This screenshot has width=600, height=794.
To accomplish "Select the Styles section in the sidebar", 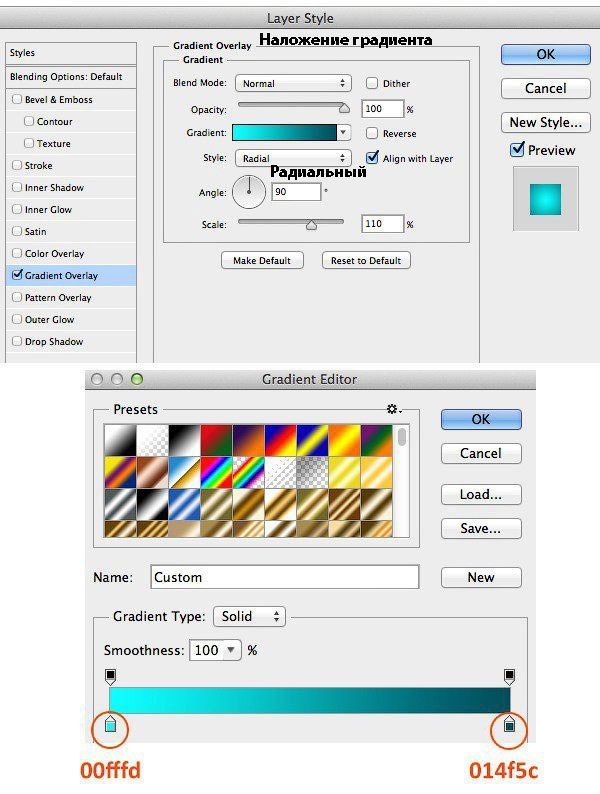I will point(71,53).
